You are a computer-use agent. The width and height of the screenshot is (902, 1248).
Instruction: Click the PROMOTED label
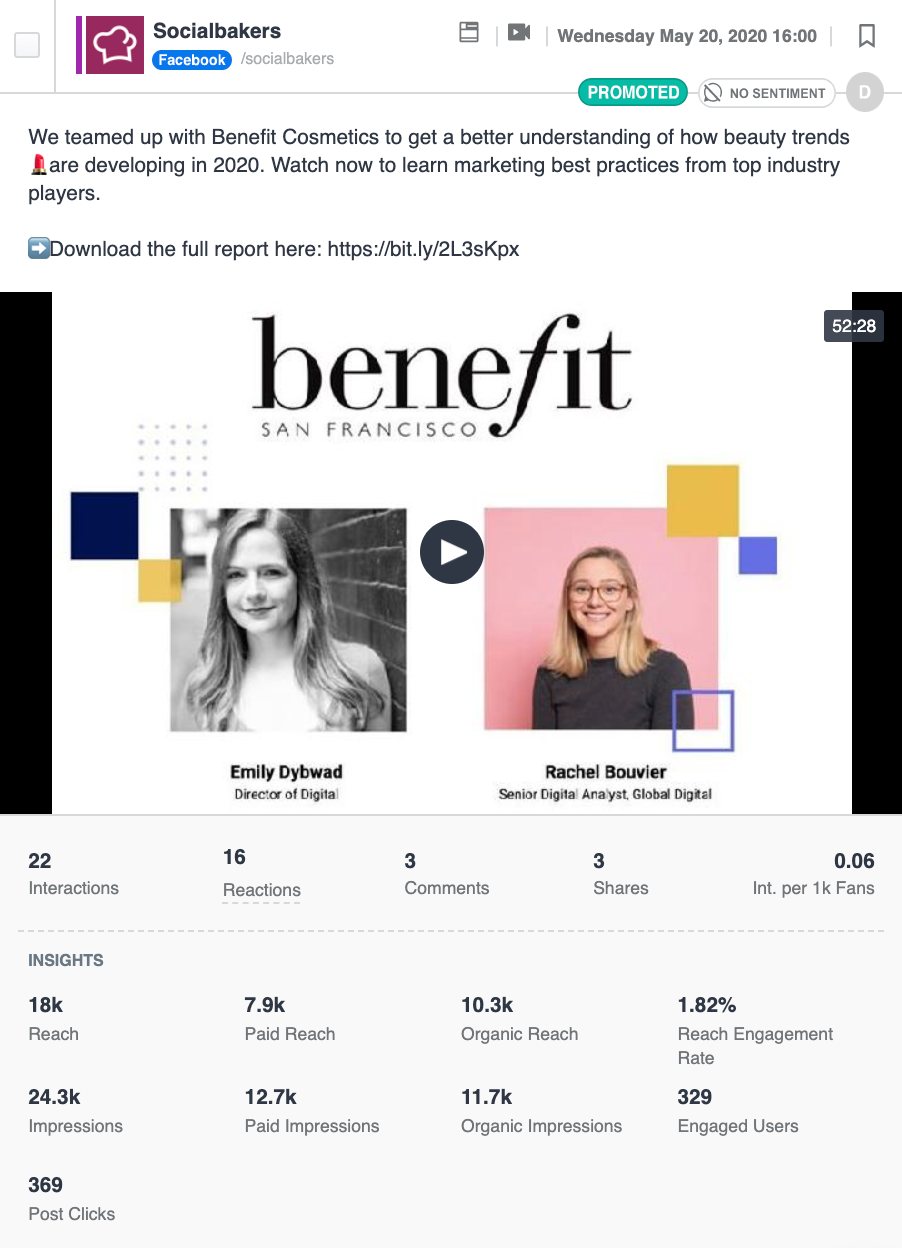[x=633, y=92]
